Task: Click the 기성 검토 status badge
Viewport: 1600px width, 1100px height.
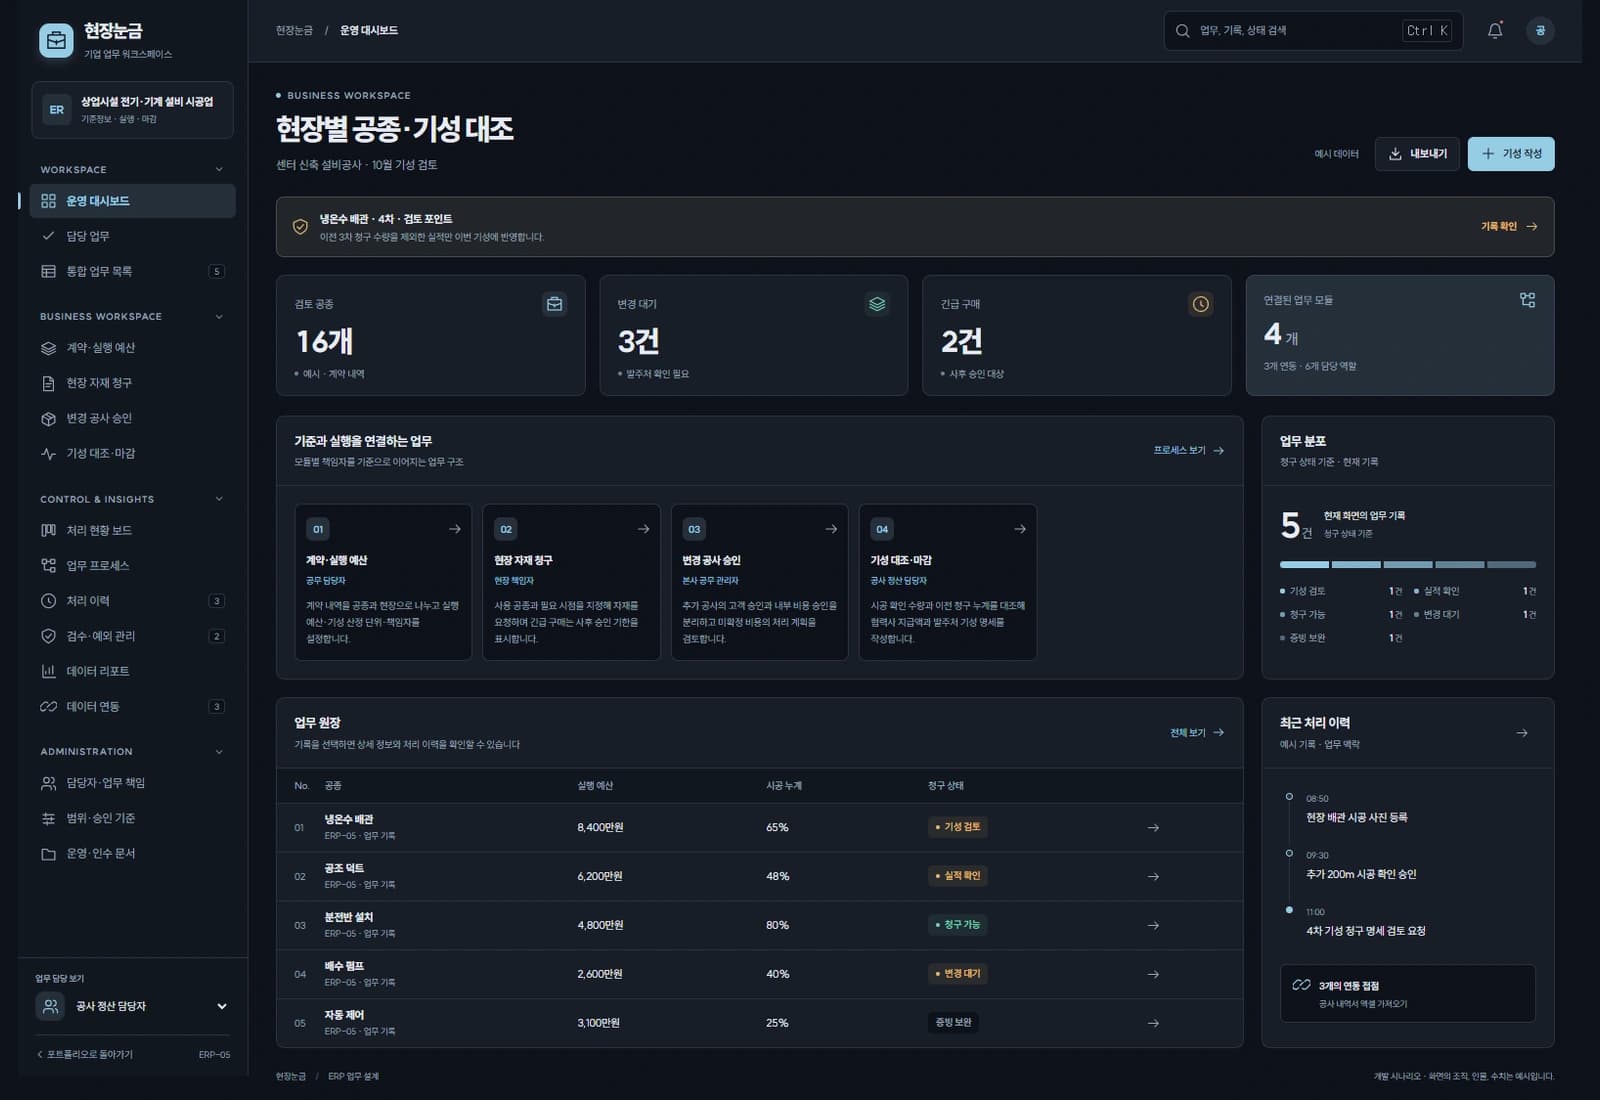Action: [x=958, y=827]
